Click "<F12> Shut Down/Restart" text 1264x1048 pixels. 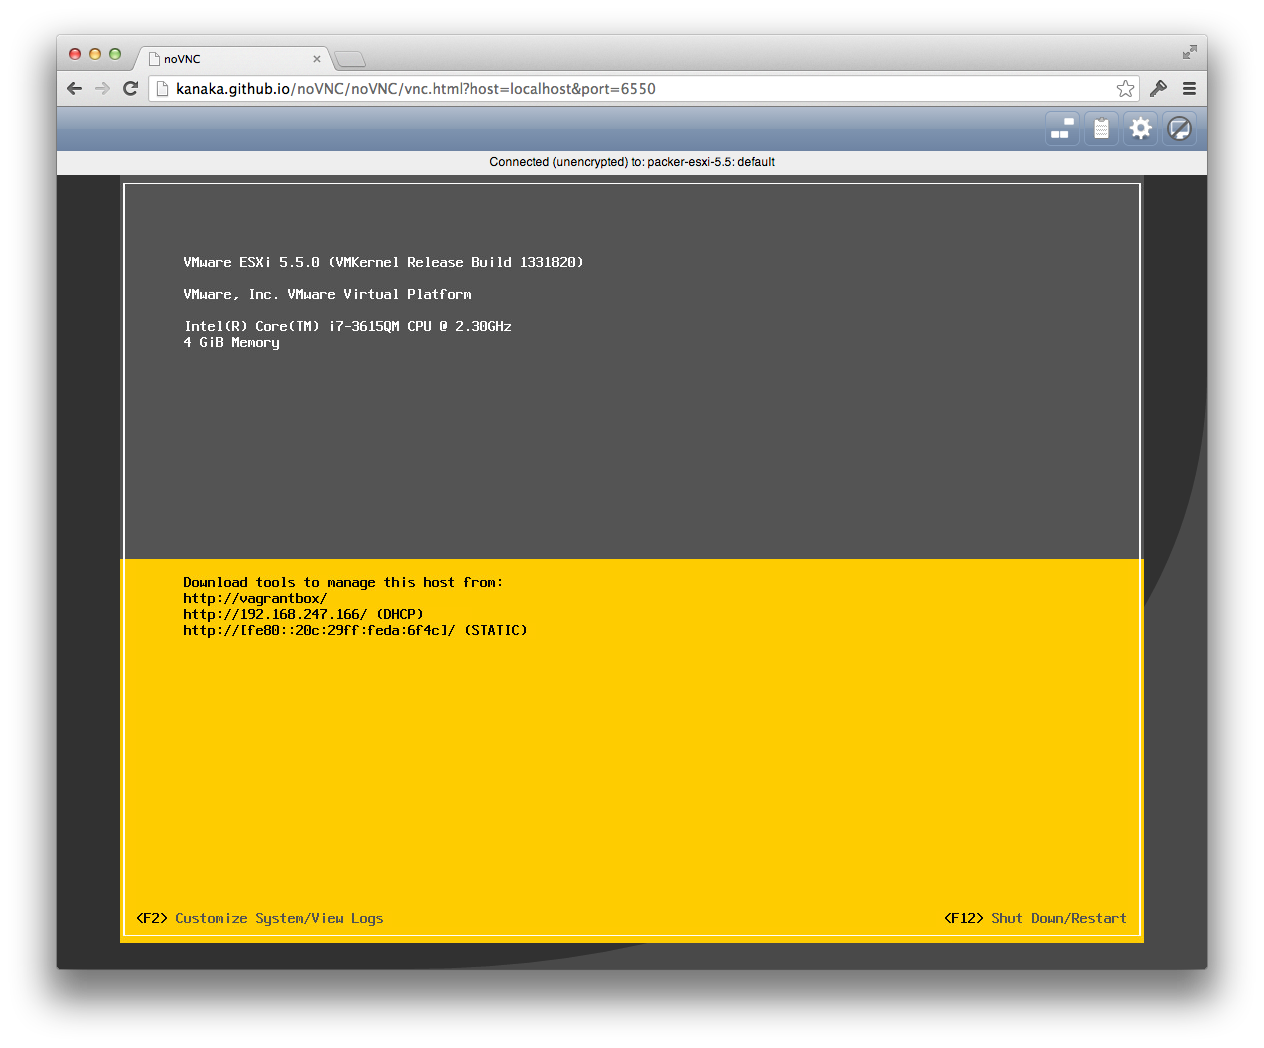[1035, 918]
